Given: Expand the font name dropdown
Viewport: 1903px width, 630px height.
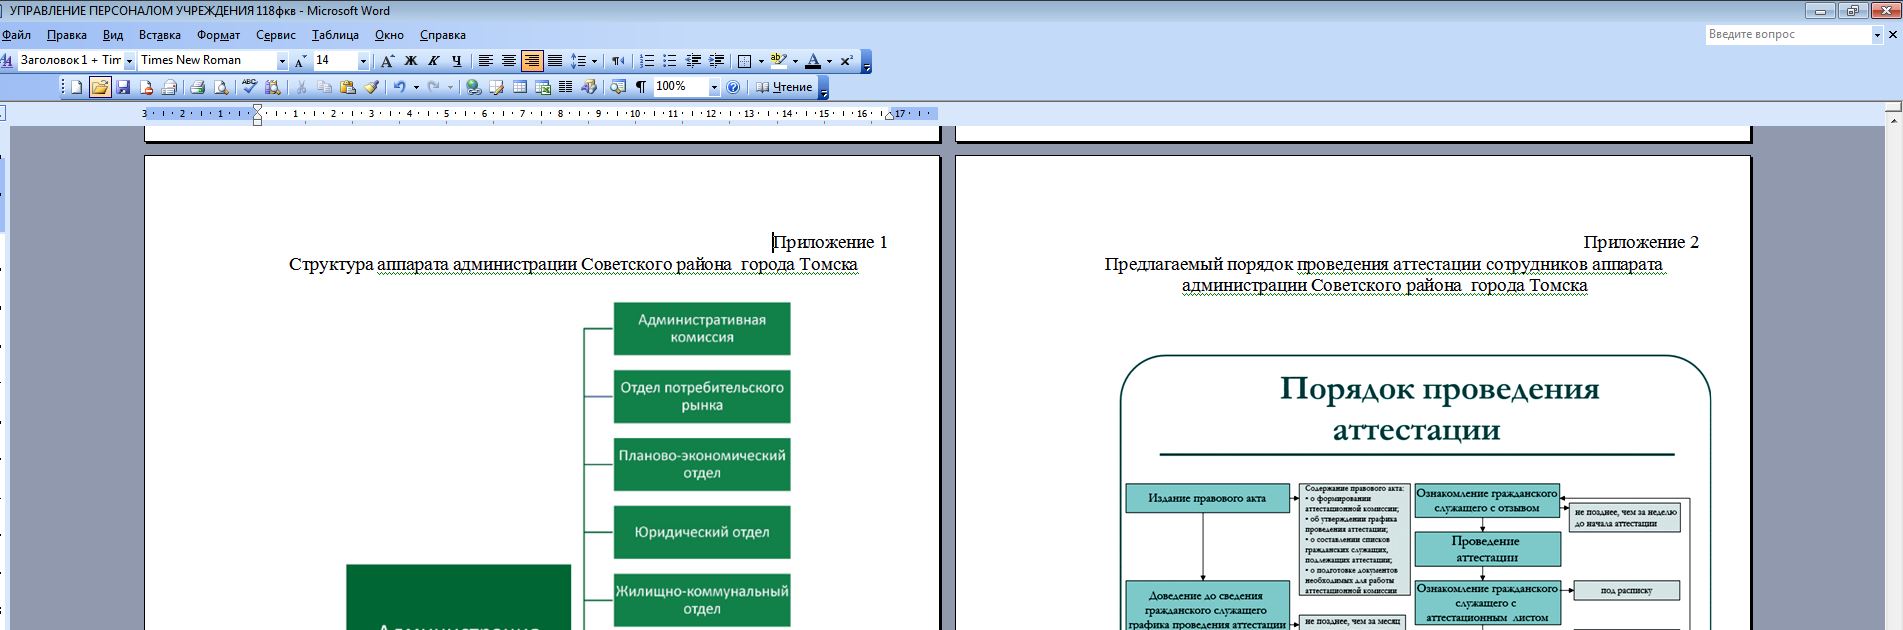Looking at the screenshot, I should (282, 61).
